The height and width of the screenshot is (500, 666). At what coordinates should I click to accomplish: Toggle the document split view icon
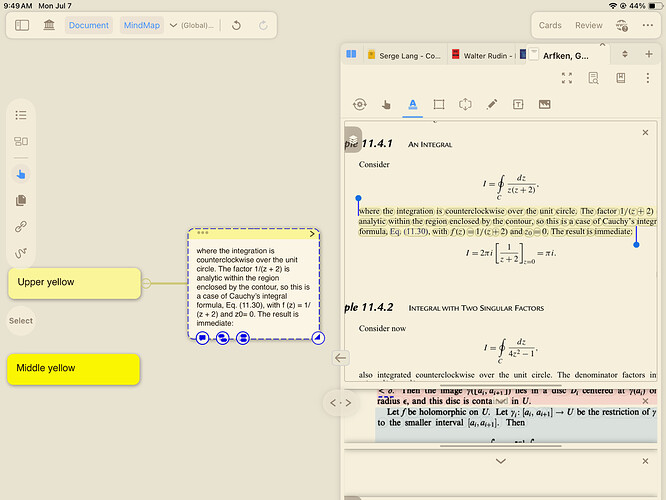pyautogui.click(x=351, y=54)
